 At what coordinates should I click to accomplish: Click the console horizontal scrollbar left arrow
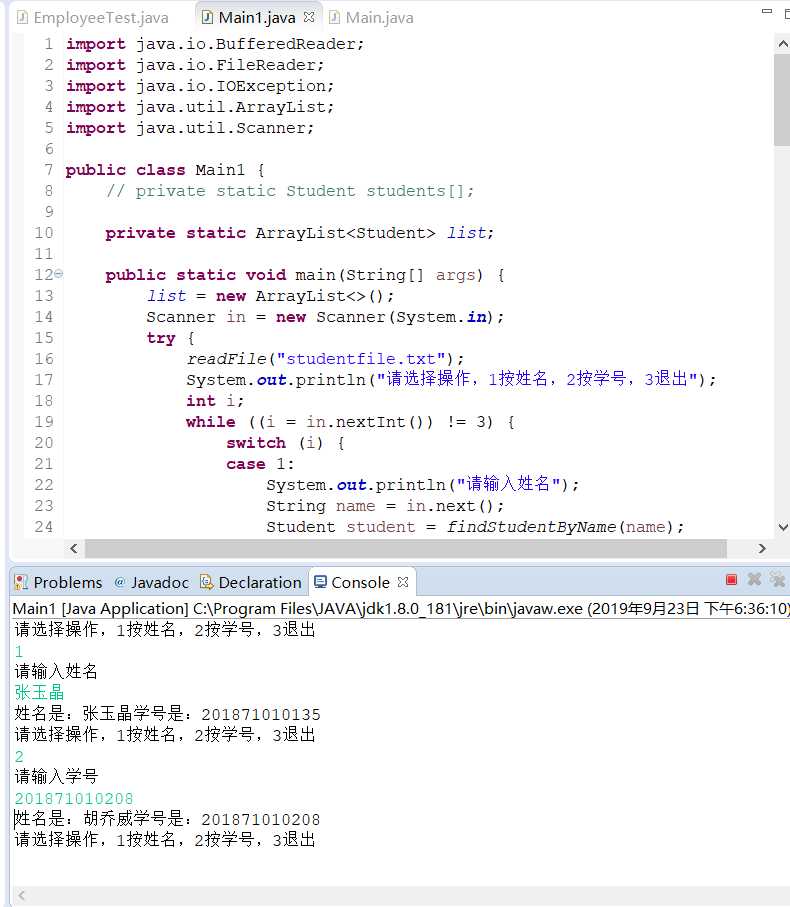point(20,896)
